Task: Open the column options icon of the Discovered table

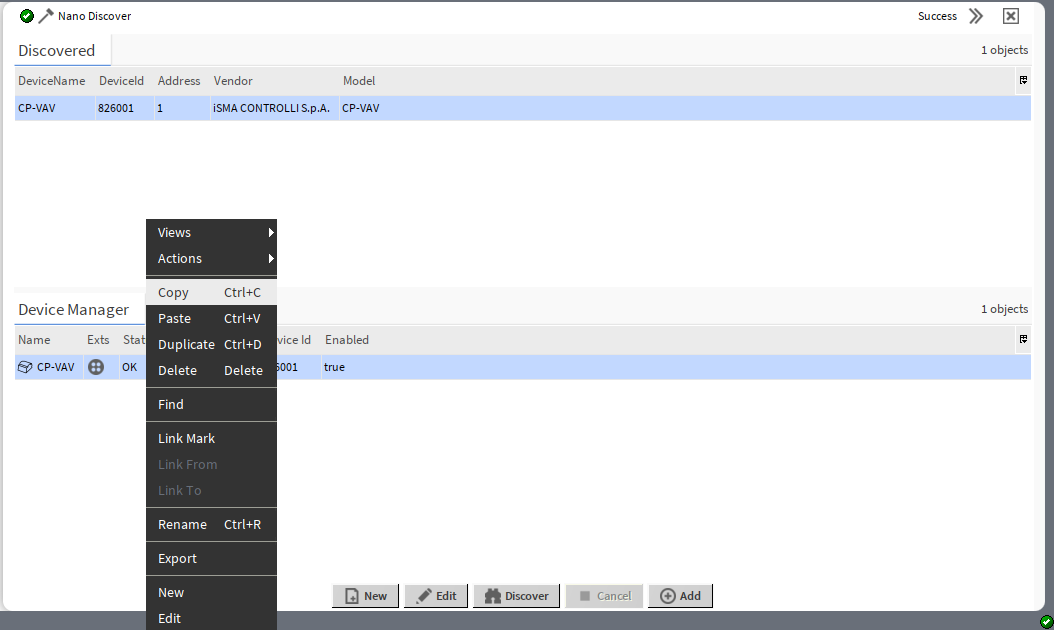Action: click(x=1021, y=81)
